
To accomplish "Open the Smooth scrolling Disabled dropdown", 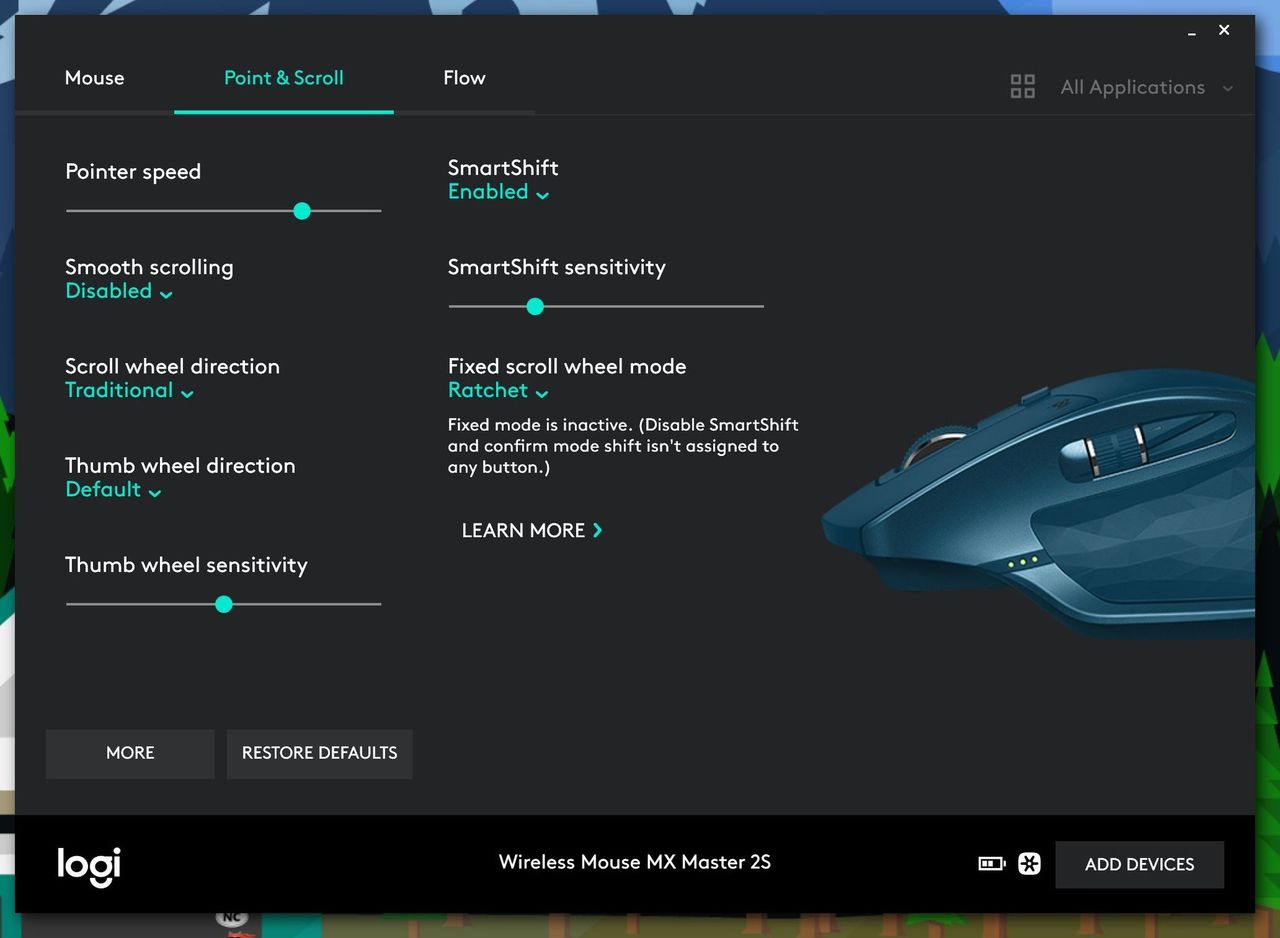I will coord(119,292).
